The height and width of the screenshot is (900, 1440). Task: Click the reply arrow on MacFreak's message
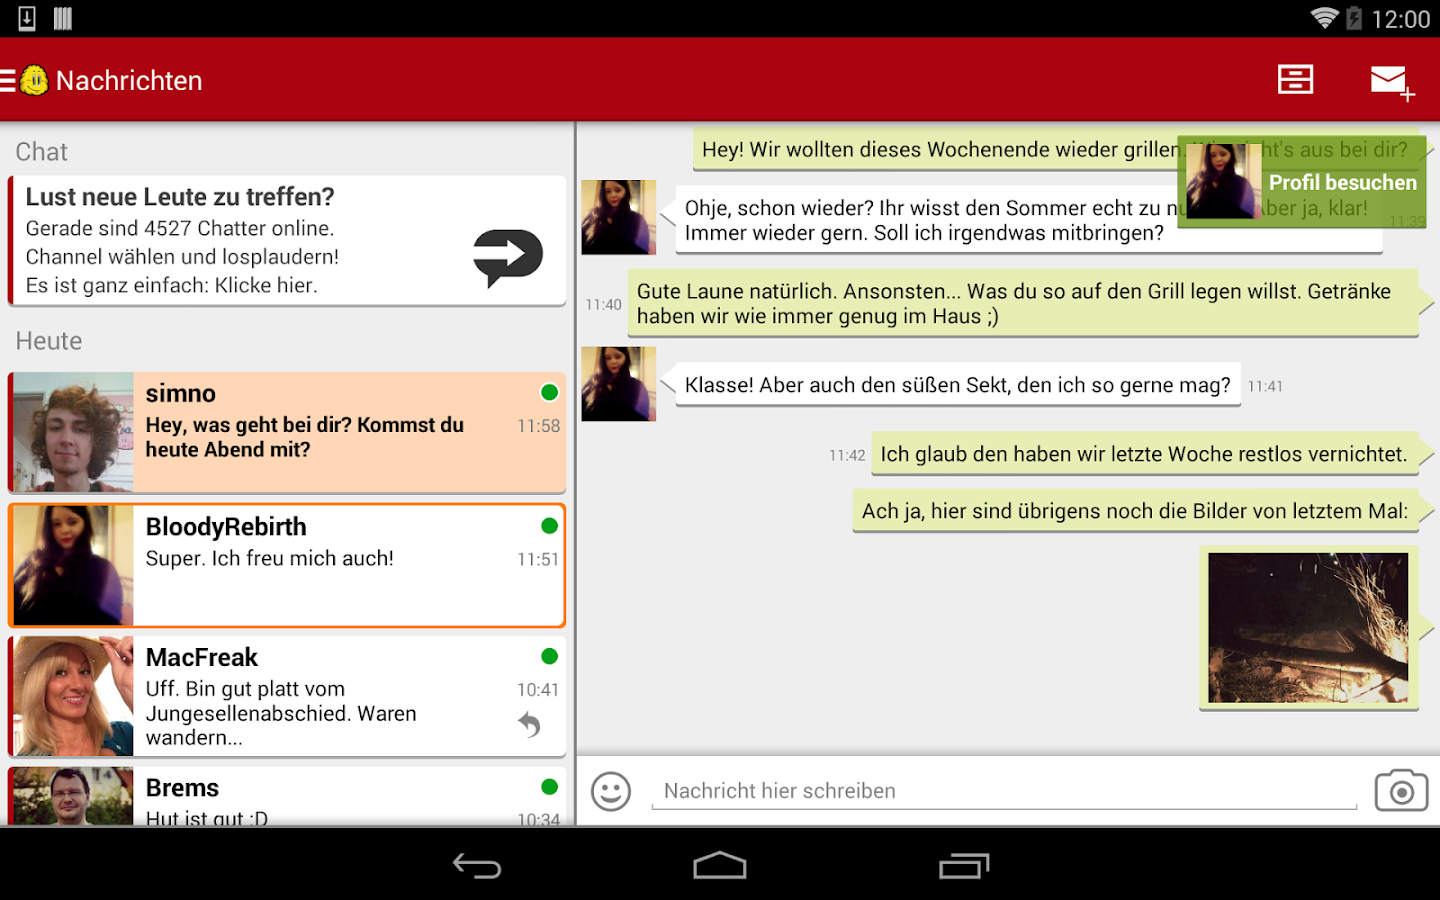(529, 724)
